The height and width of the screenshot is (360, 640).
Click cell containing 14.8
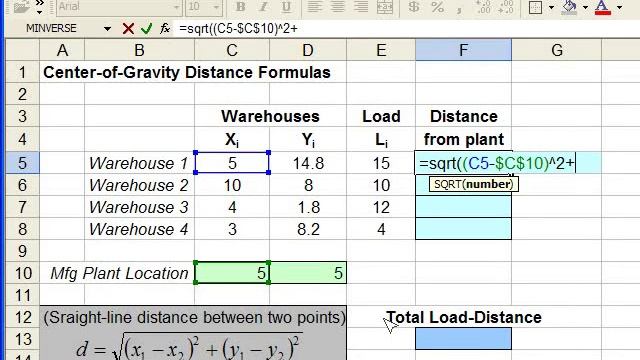(308, 163)
